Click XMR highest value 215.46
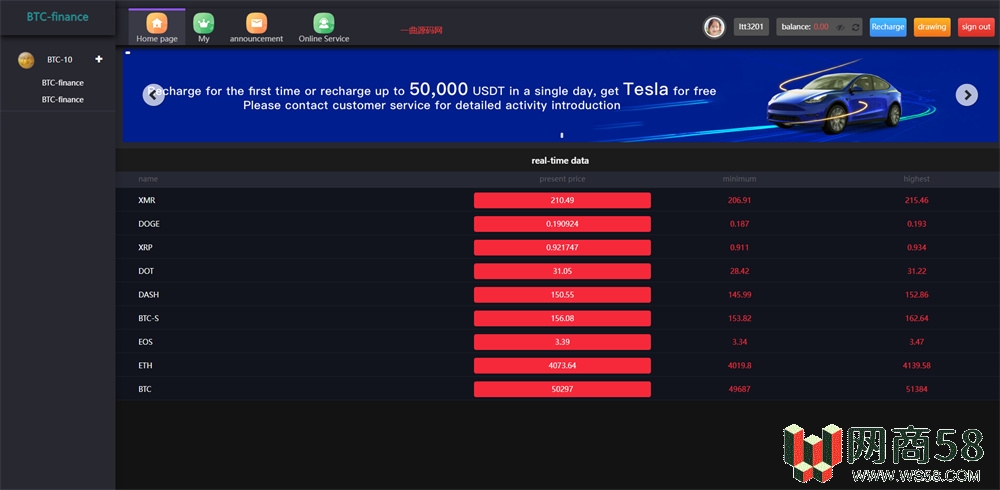The width and height of the screenshot is (1000, 490). (x=916, y=200)
